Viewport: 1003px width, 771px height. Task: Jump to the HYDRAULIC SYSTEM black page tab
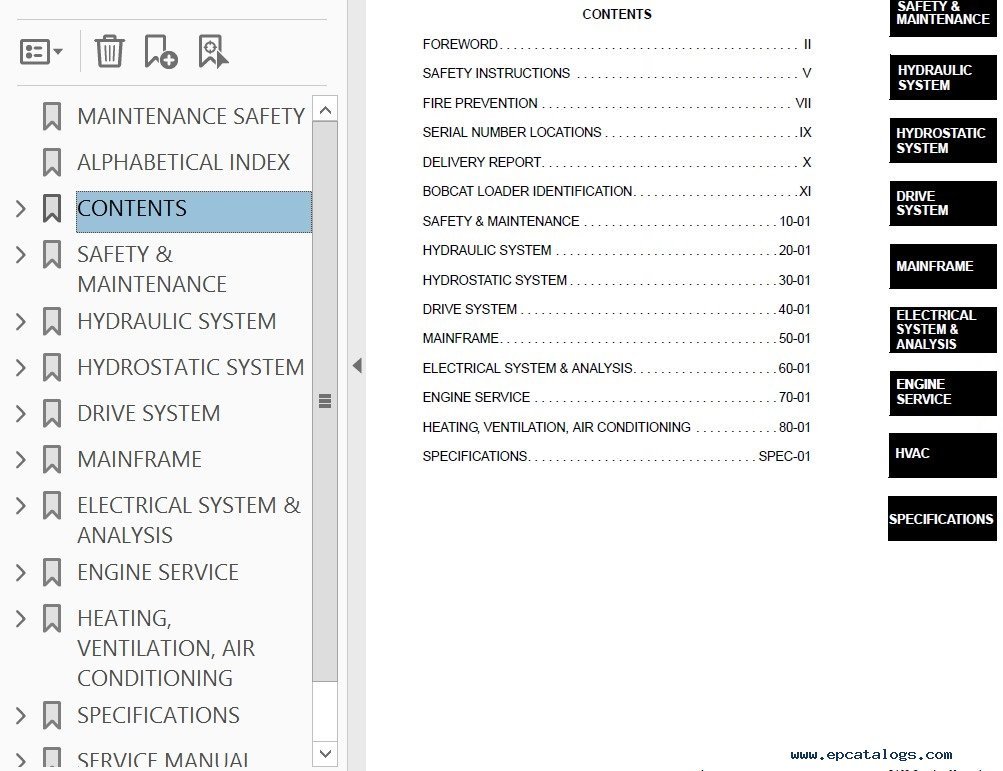942,78
